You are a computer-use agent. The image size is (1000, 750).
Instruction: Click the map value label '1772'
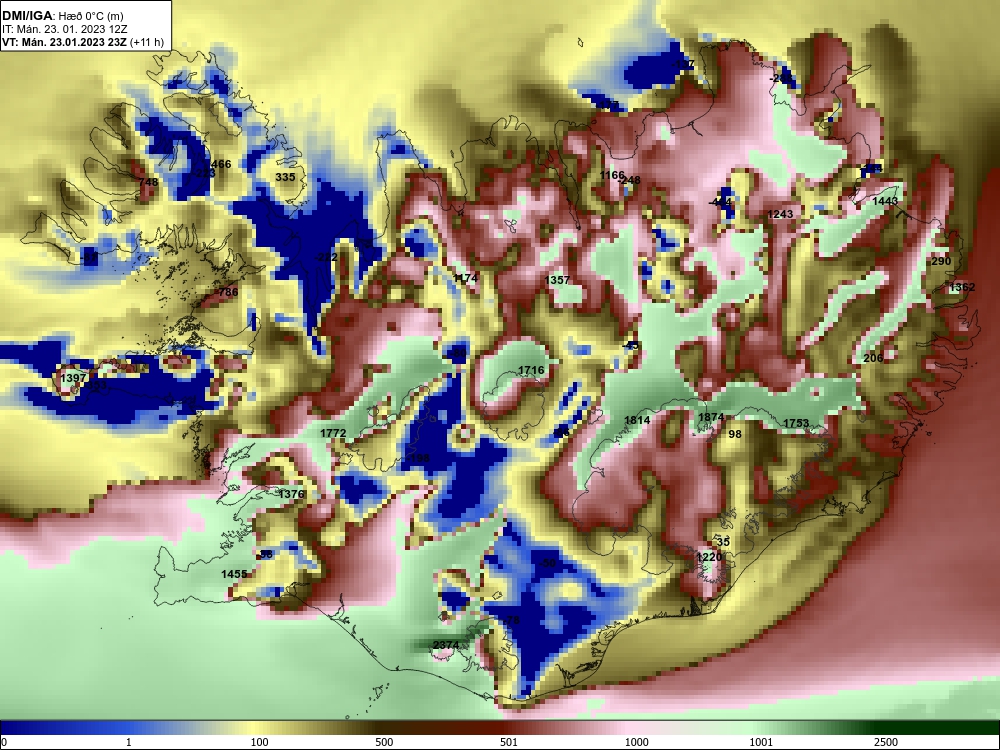(x=333, y=434)
